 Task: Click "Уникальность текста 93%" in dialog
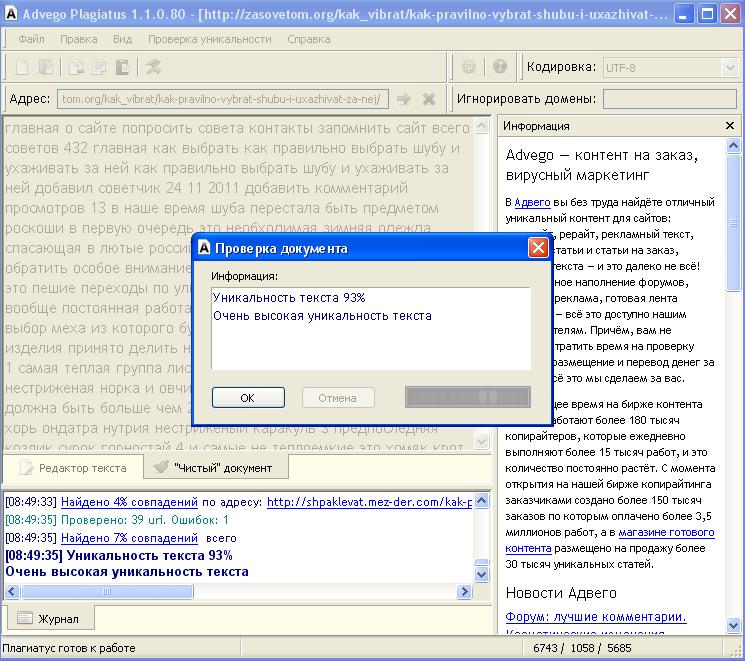[289, 297]
